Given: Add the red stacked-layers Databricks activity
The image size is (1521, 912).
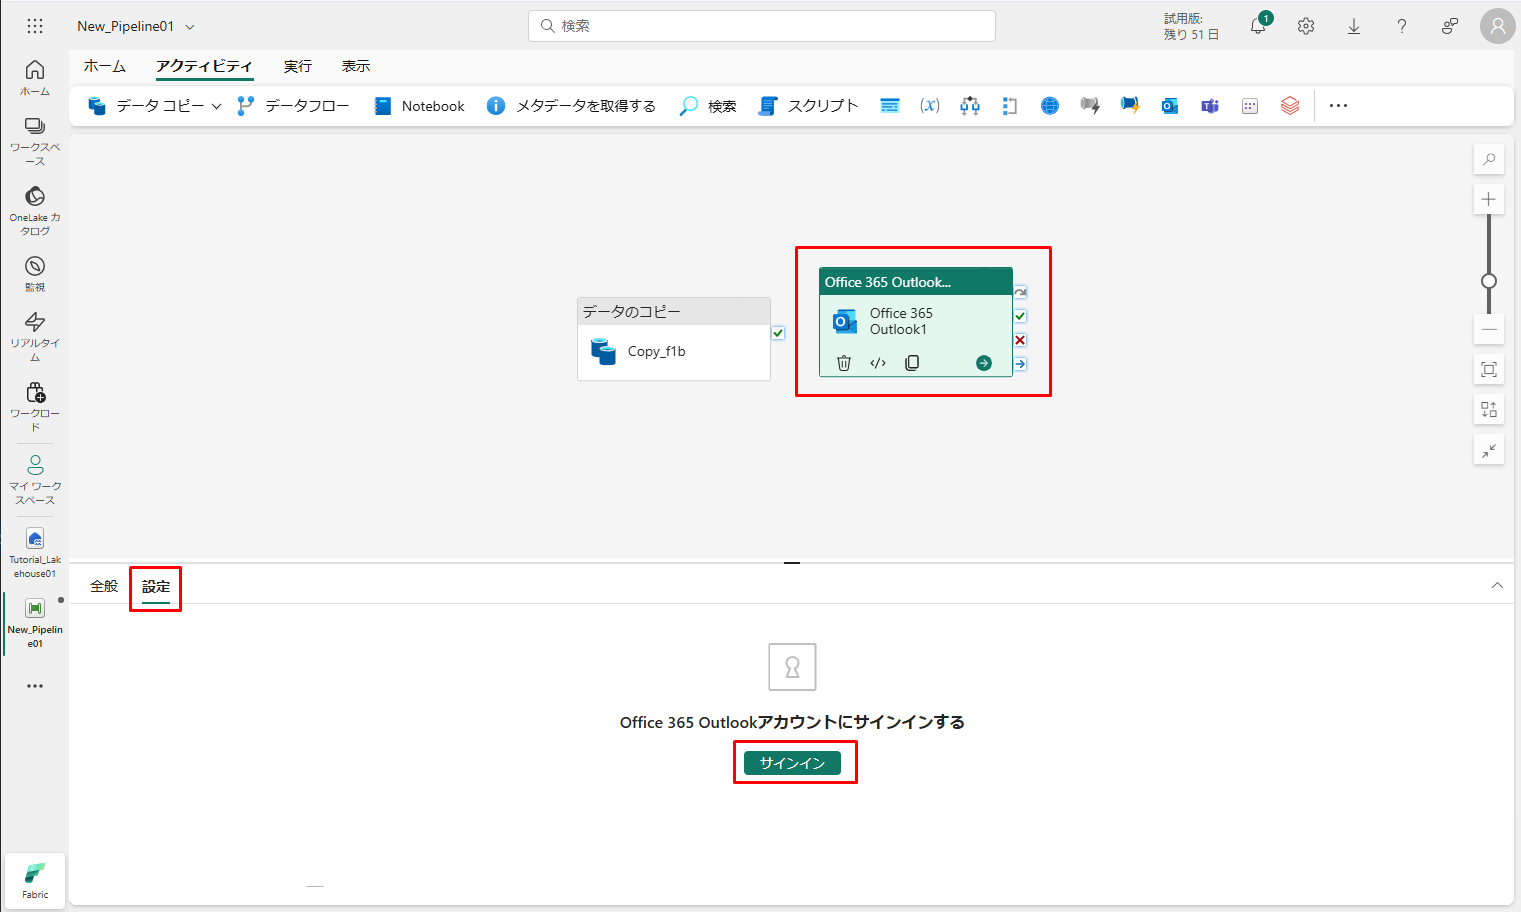Looking at the screenshot, I should [x=1290, y=106].
